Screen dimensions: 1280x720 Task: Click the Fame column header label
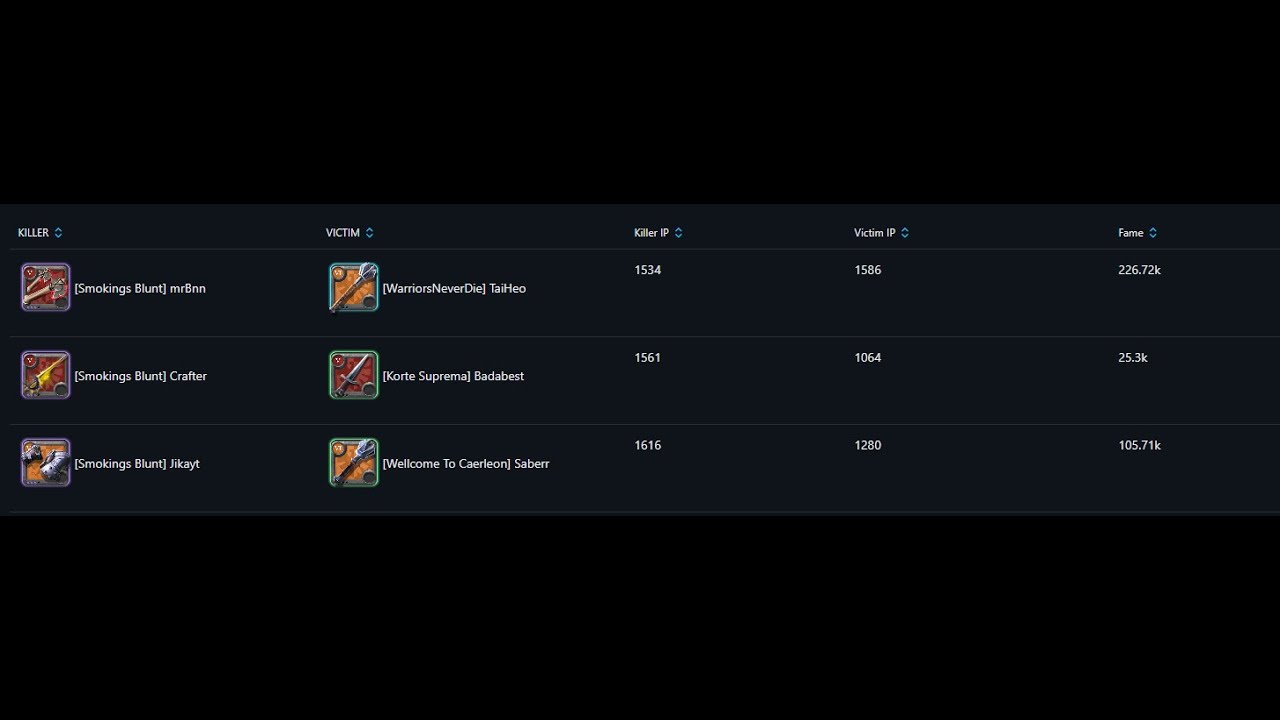click(1130, 233)
